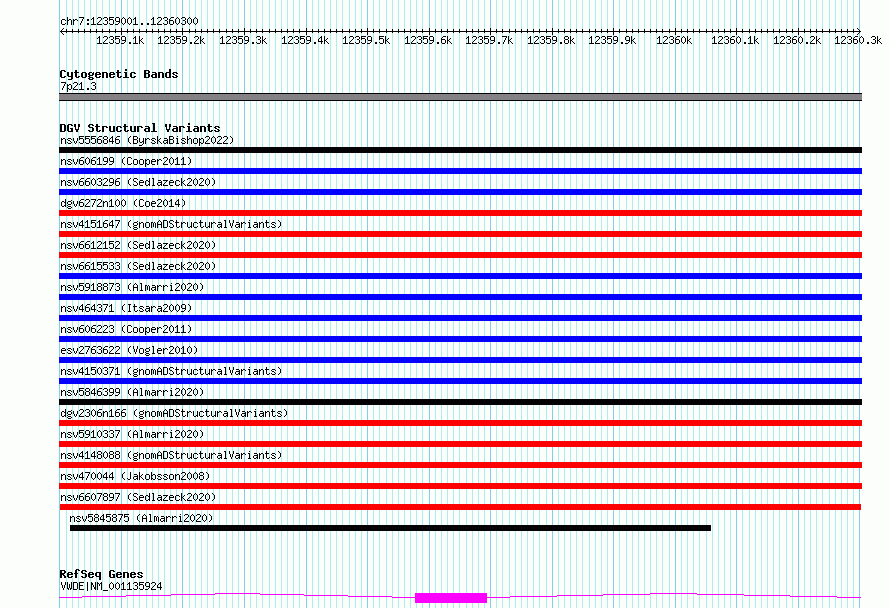
Task: Click the nsv5556846 (ByrskaBishop2022) variant label
Action: 147,140
